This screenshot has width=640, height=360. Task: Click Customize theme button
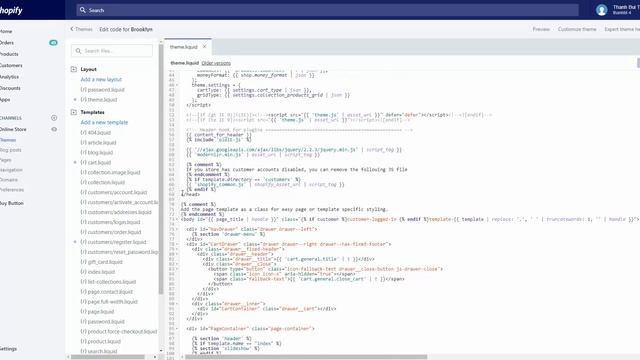(577, 29)
